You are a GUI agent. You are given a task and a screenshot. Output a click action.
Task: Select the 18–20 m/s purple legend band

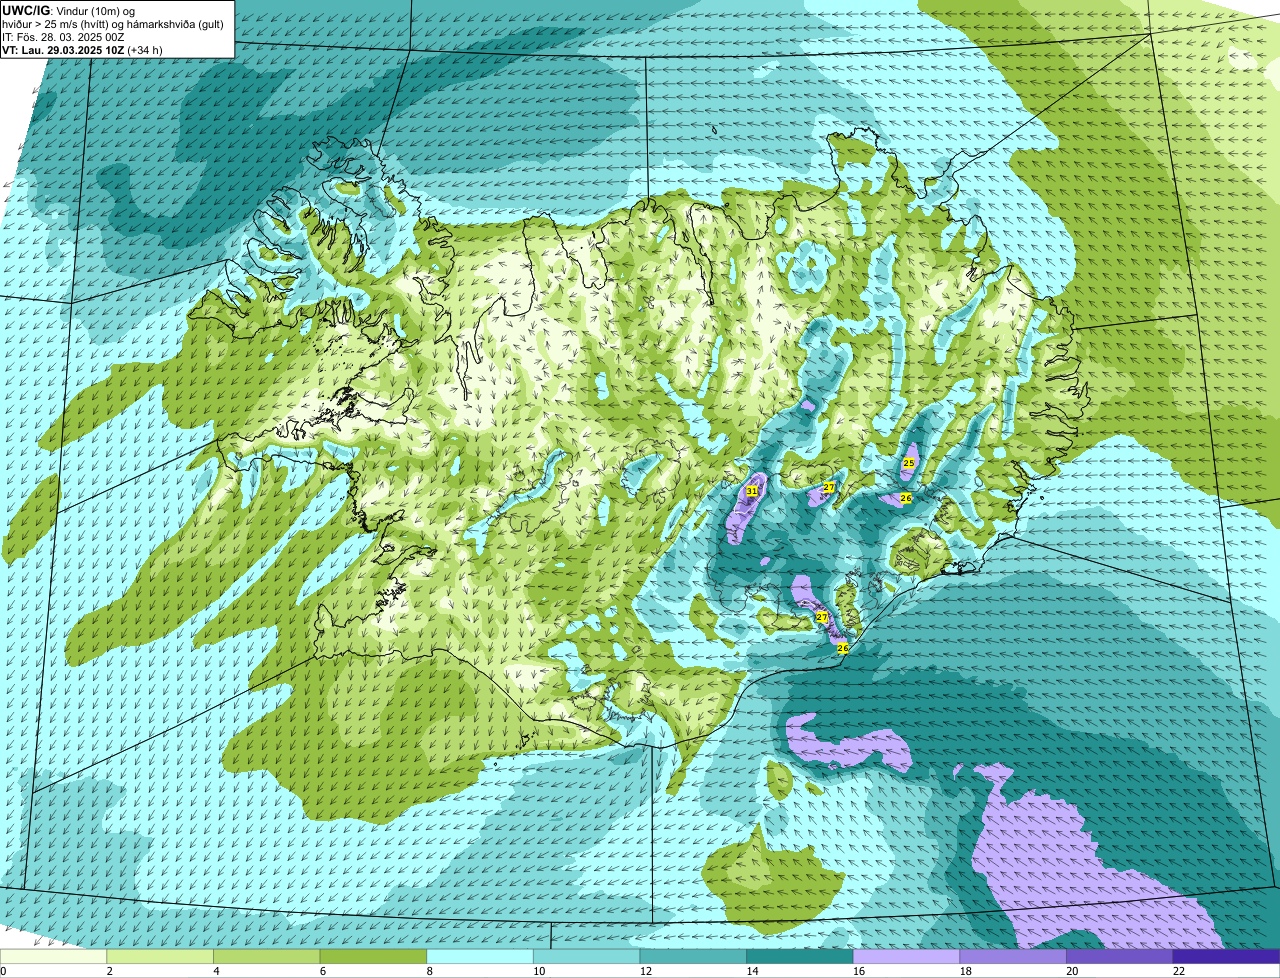pos(1013,957)
